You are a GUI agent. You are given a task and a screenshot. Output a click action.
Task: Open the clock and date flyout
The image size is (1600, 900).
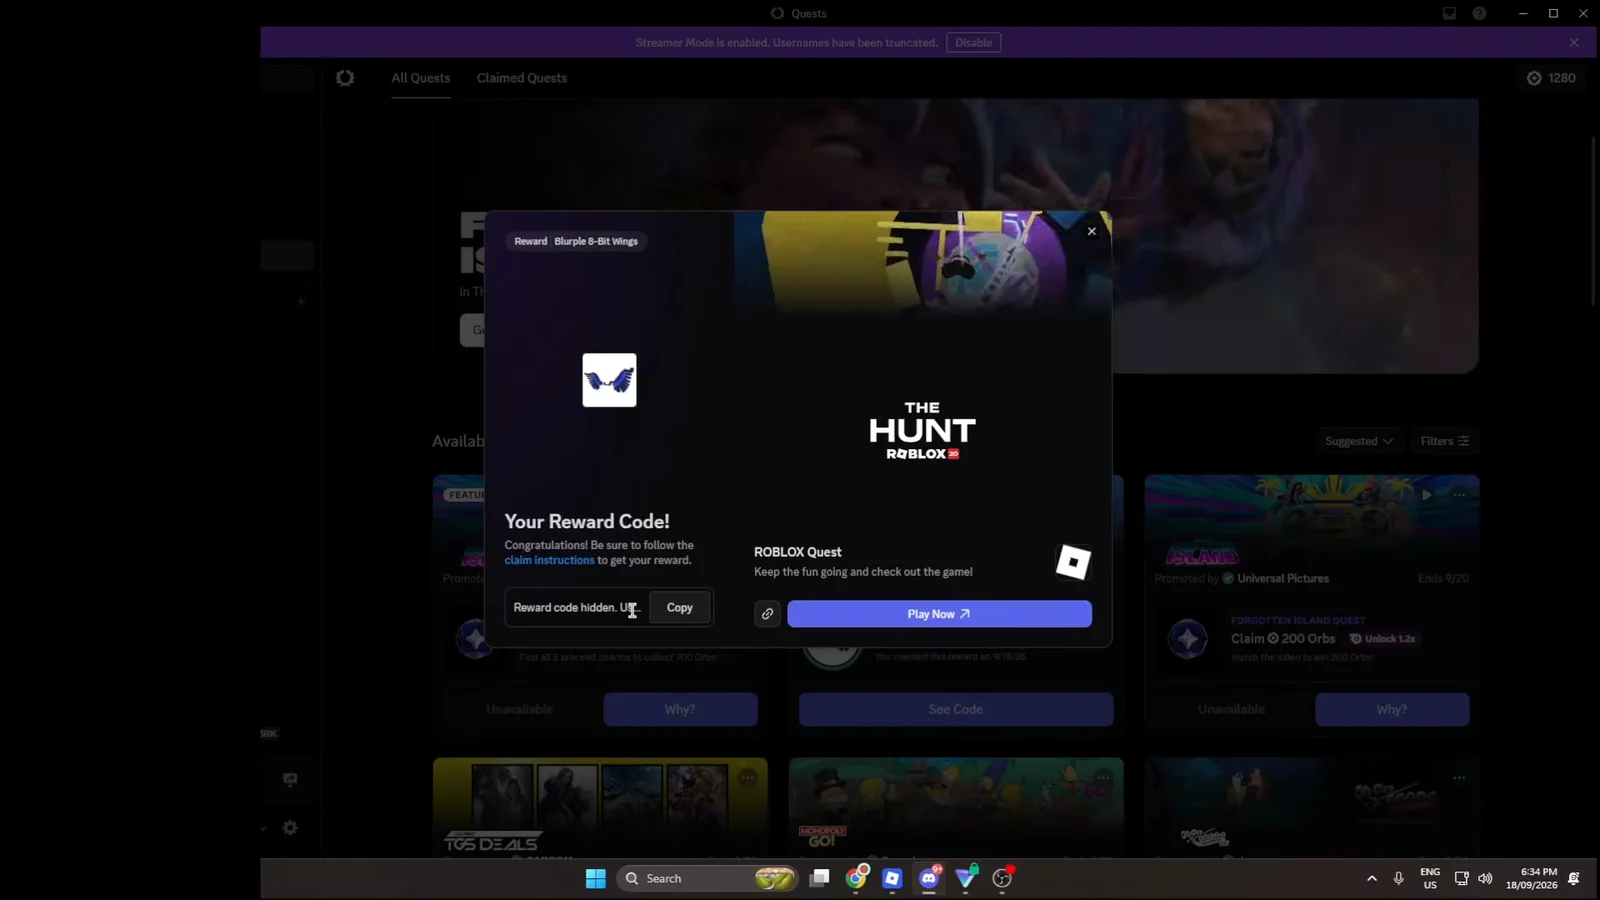point(1531,878)
